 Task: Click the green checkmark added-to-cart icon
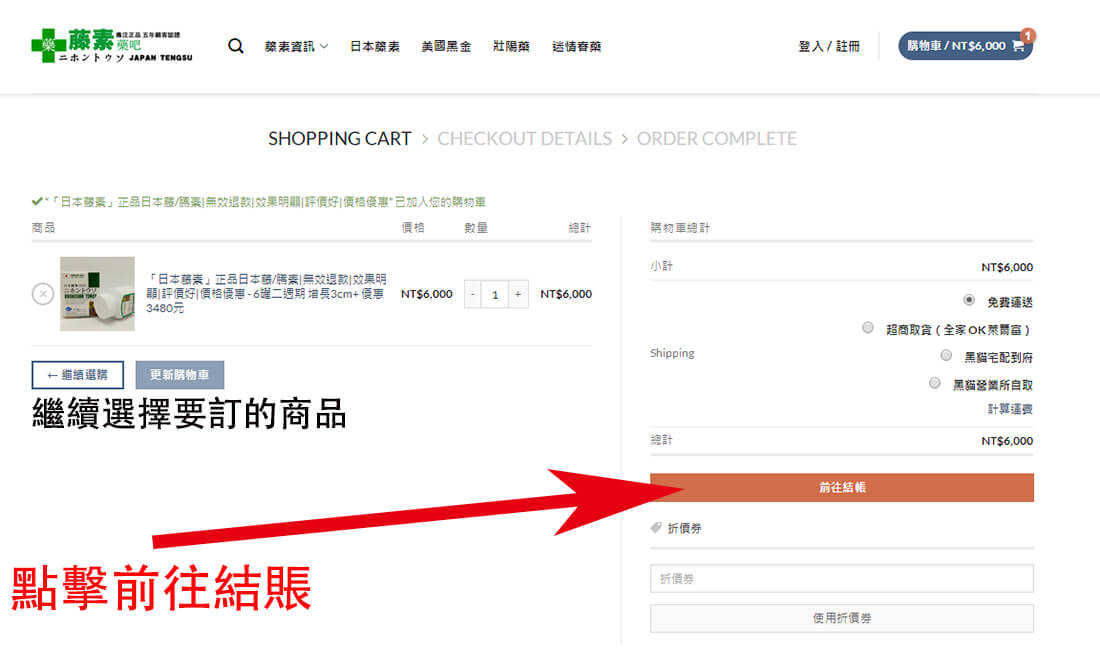point(36,202)
